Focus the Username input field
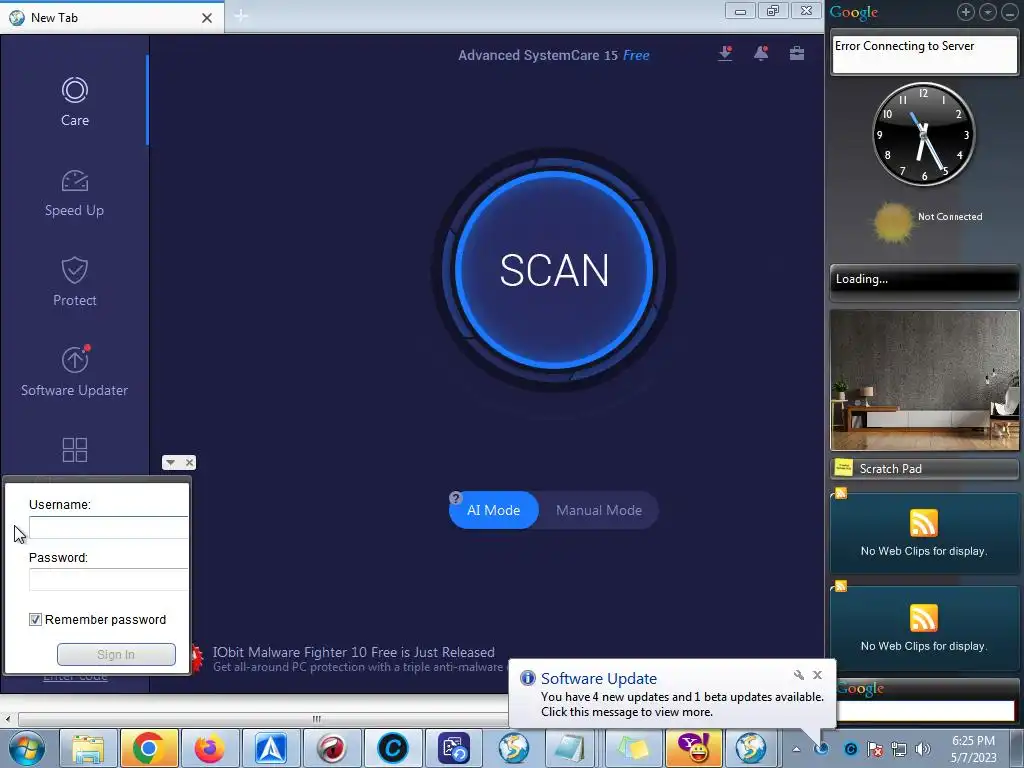This screenshot has width=1024, height=768. [x=108, y=527]
